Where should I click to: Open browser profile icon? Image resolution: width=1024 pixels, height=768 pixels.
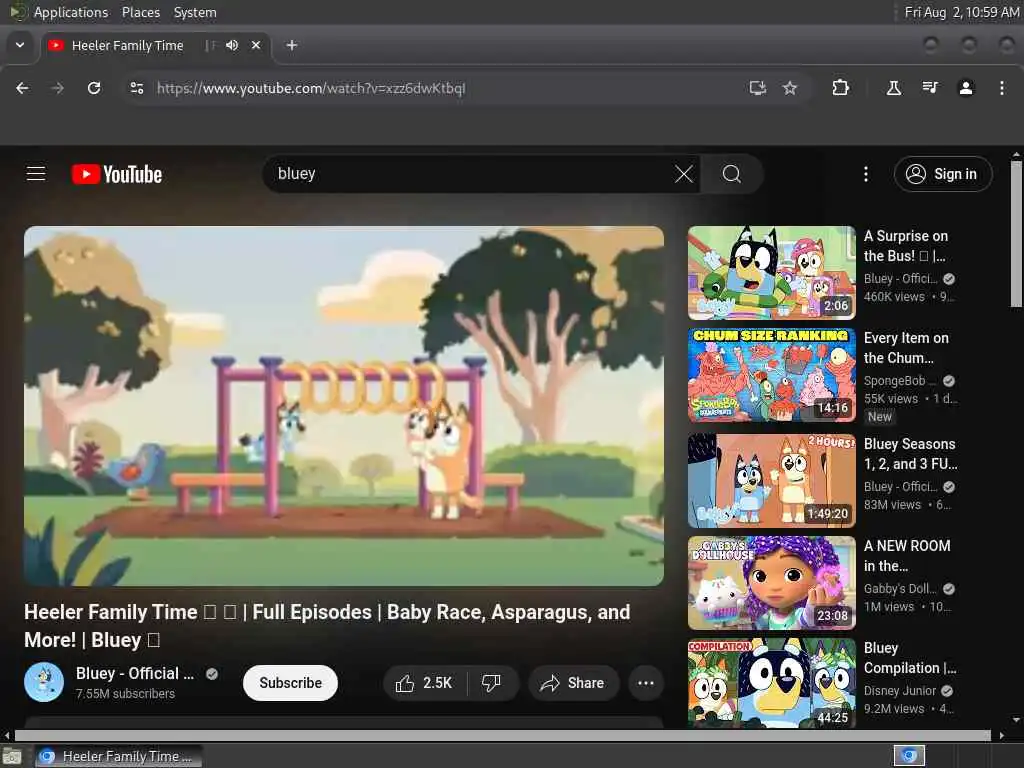(966, 88)
